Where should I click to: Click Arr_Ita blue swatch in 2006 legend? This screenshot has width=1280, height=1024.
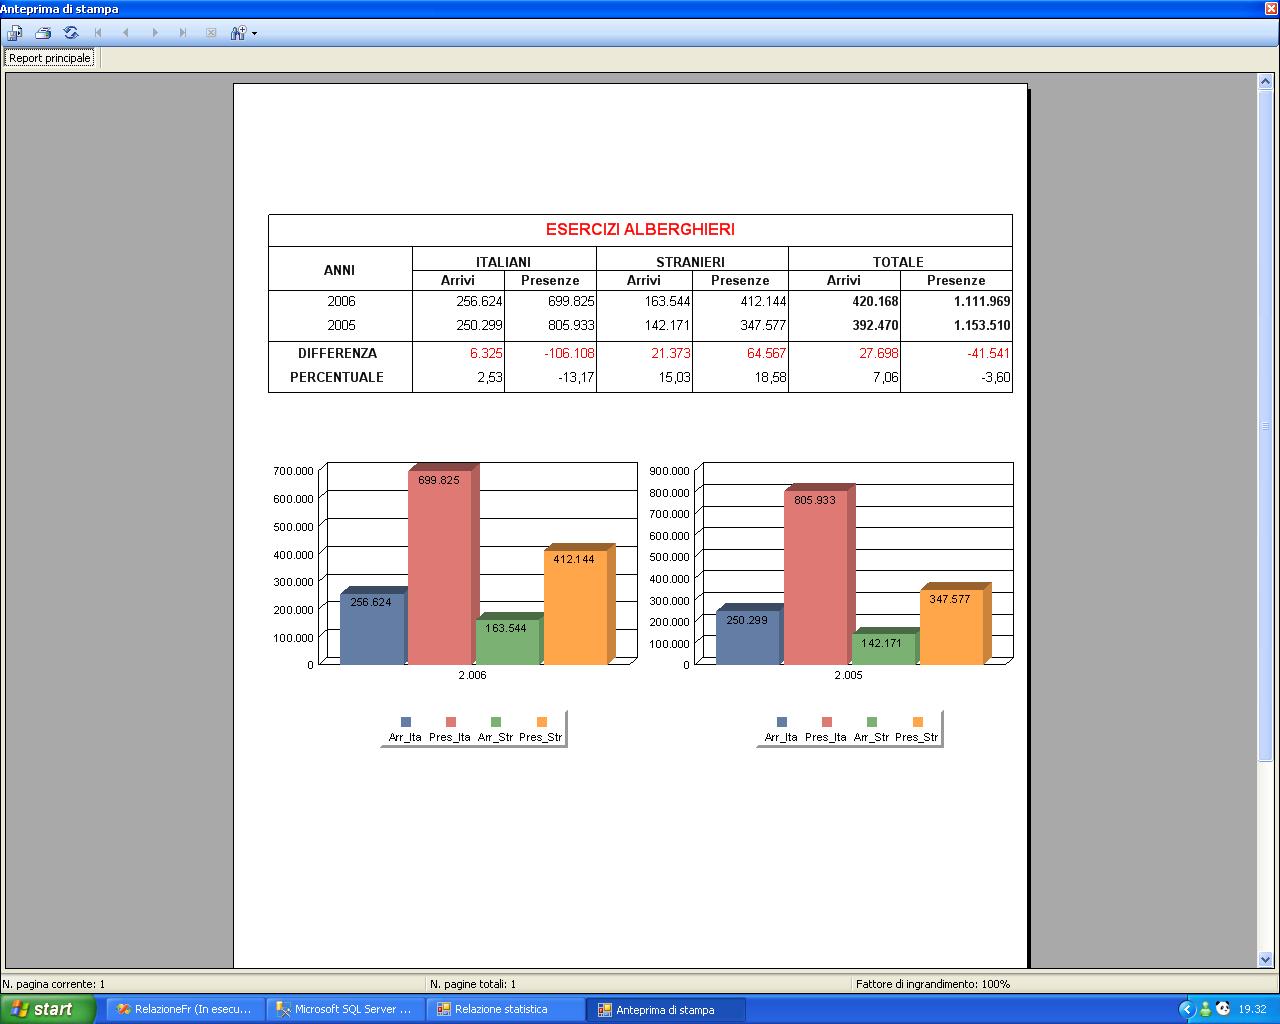click(406, 722)
